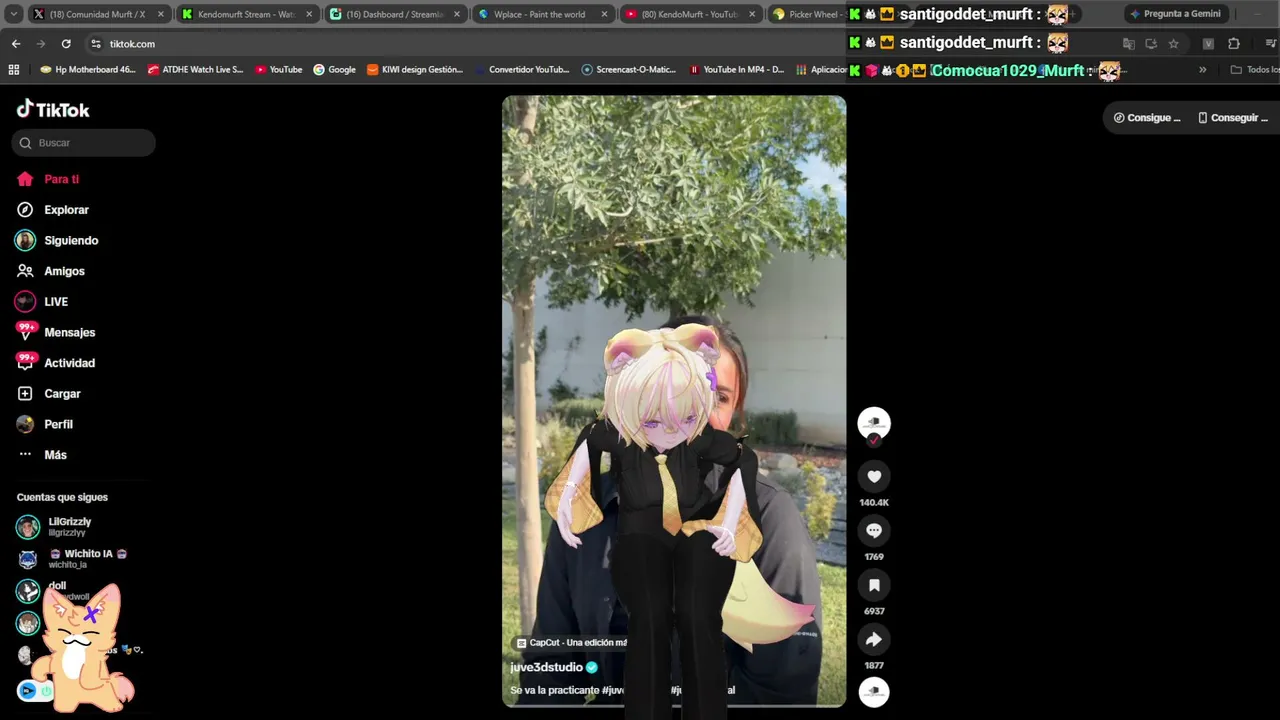Switch to Kendomurft Stream tab
The height and width of the screenshot is (720, 1280).
[246, 14]
